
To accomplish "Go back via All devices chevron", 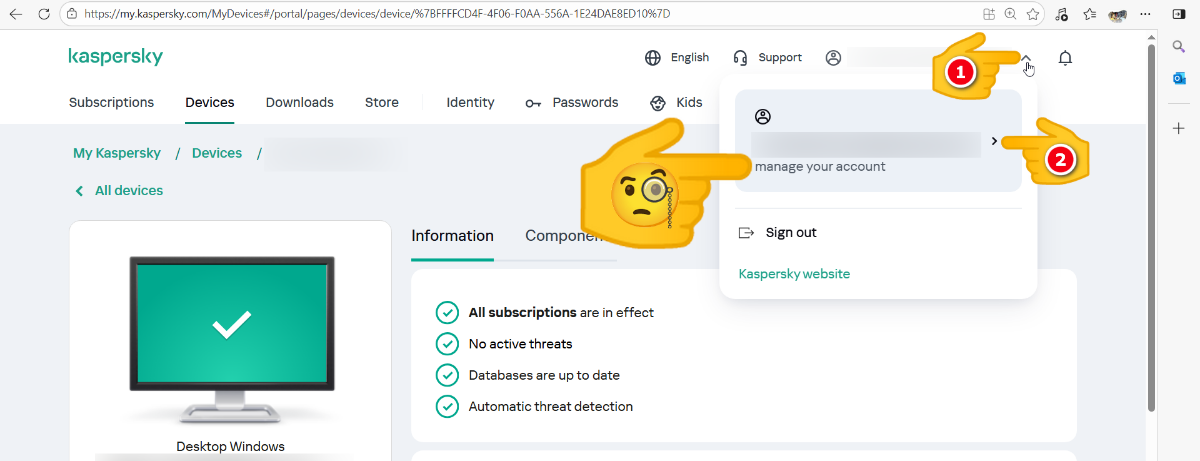I will [80, 191].
